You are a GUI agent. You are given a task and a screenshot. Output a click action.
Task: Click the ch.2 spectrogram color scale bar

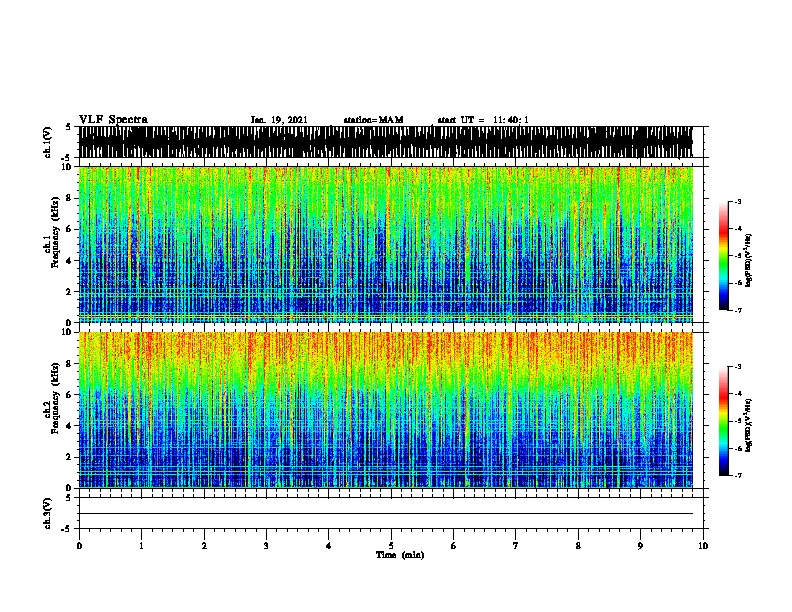pyautogui.click(x=723, y=421)
